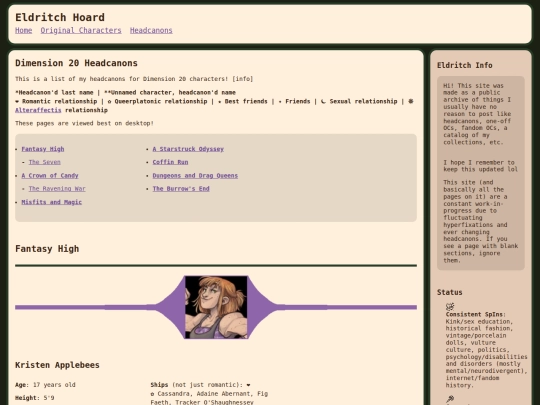Click the Queerplatonic relationship legend entry

(x=157, y=101)
